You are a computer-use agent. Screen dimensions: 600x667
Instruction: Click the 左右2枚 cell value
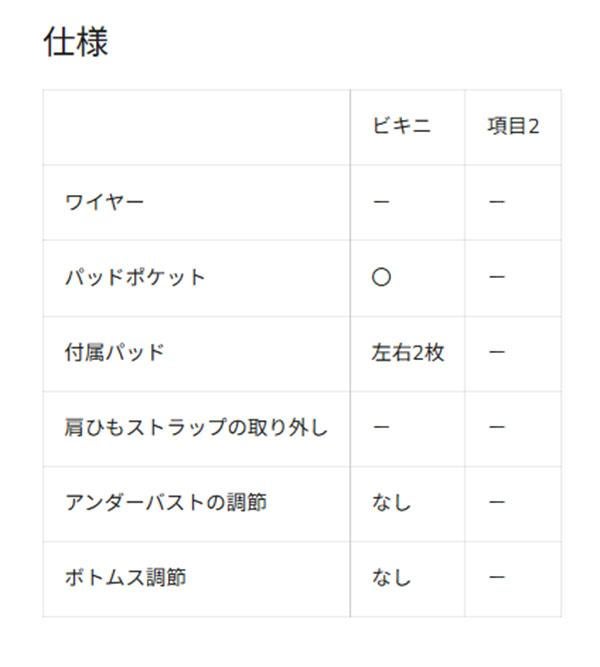[x=407, y=352]
